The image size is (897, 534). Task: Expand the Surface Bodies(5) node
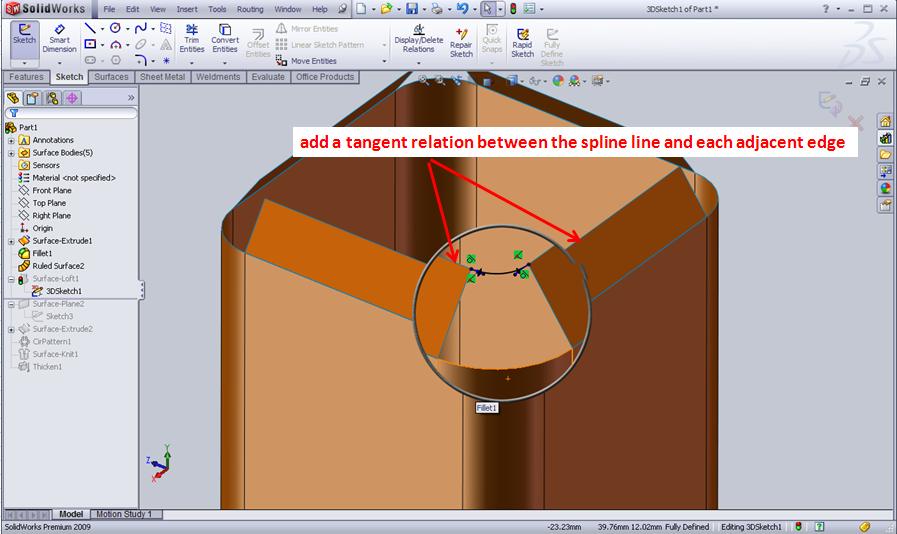point(11,153)
